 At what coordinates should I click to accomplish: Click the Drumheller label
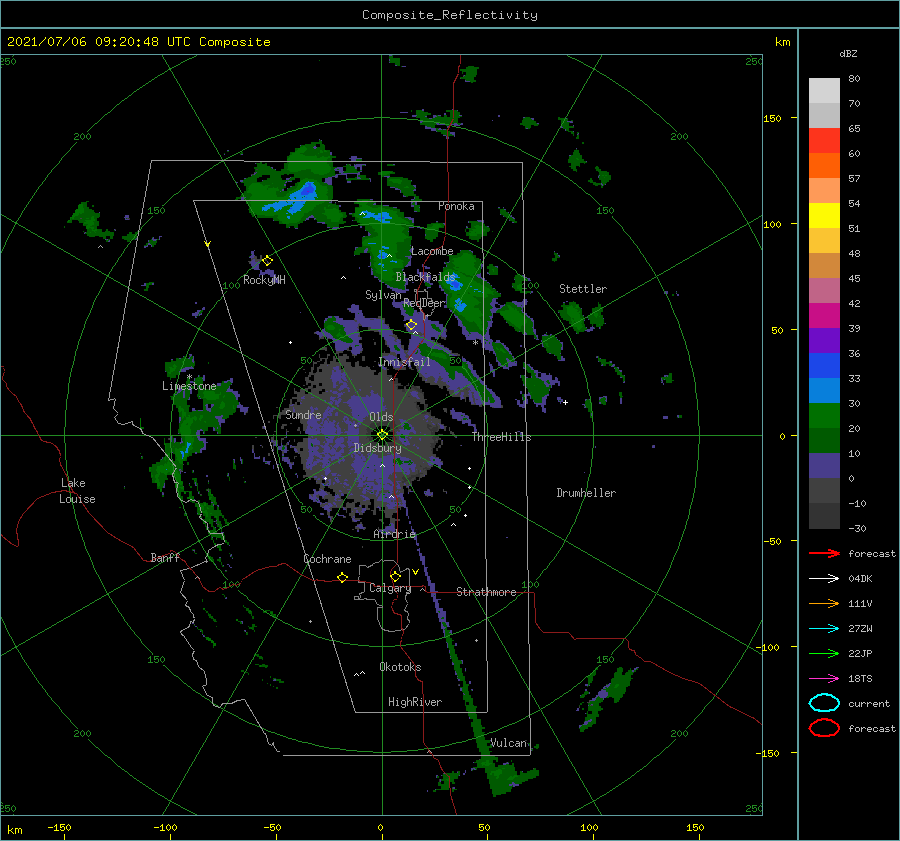pos(586,493)
